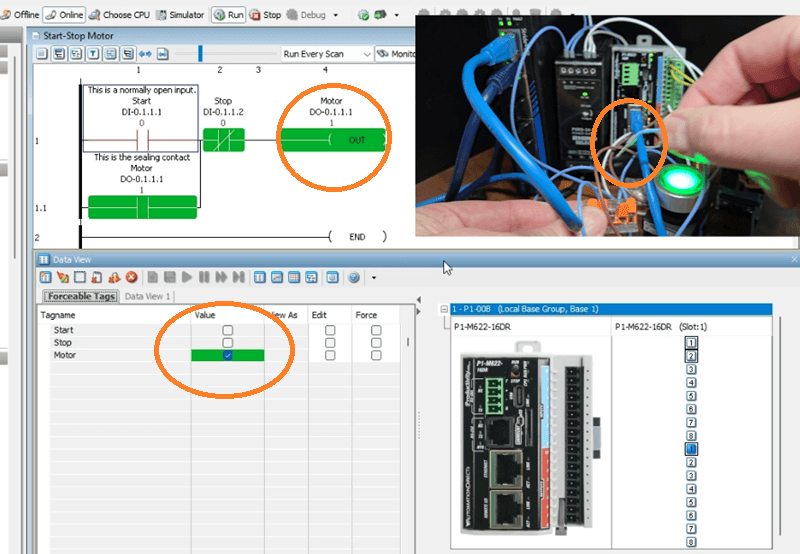
Task: Click the red stop icon in Data View toolbar
Action: [x=131, y=277]
